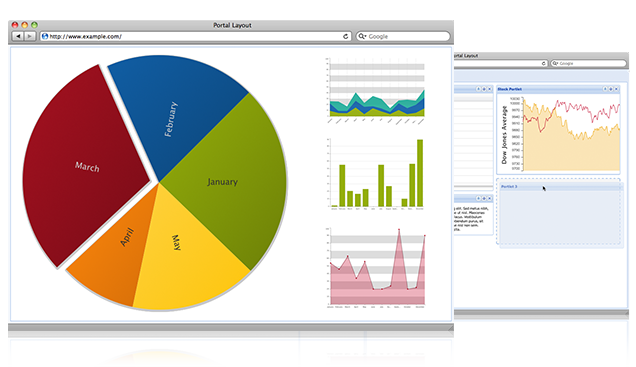The height and width of the screenshot is (367, 636).
Task: Select the yellow May pie slice
Action: (183, 260)
